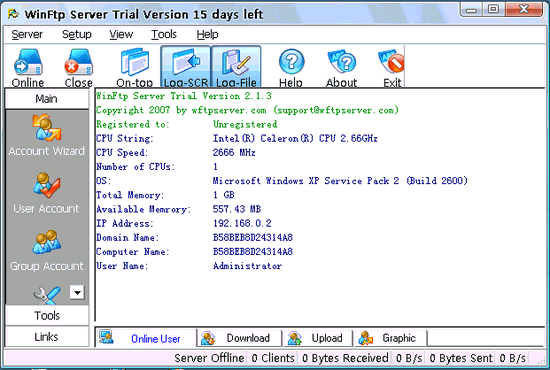Viewport: 550px width, 370px height.
Task: Toggle Log-File logging button
Action: click(236, 67)
